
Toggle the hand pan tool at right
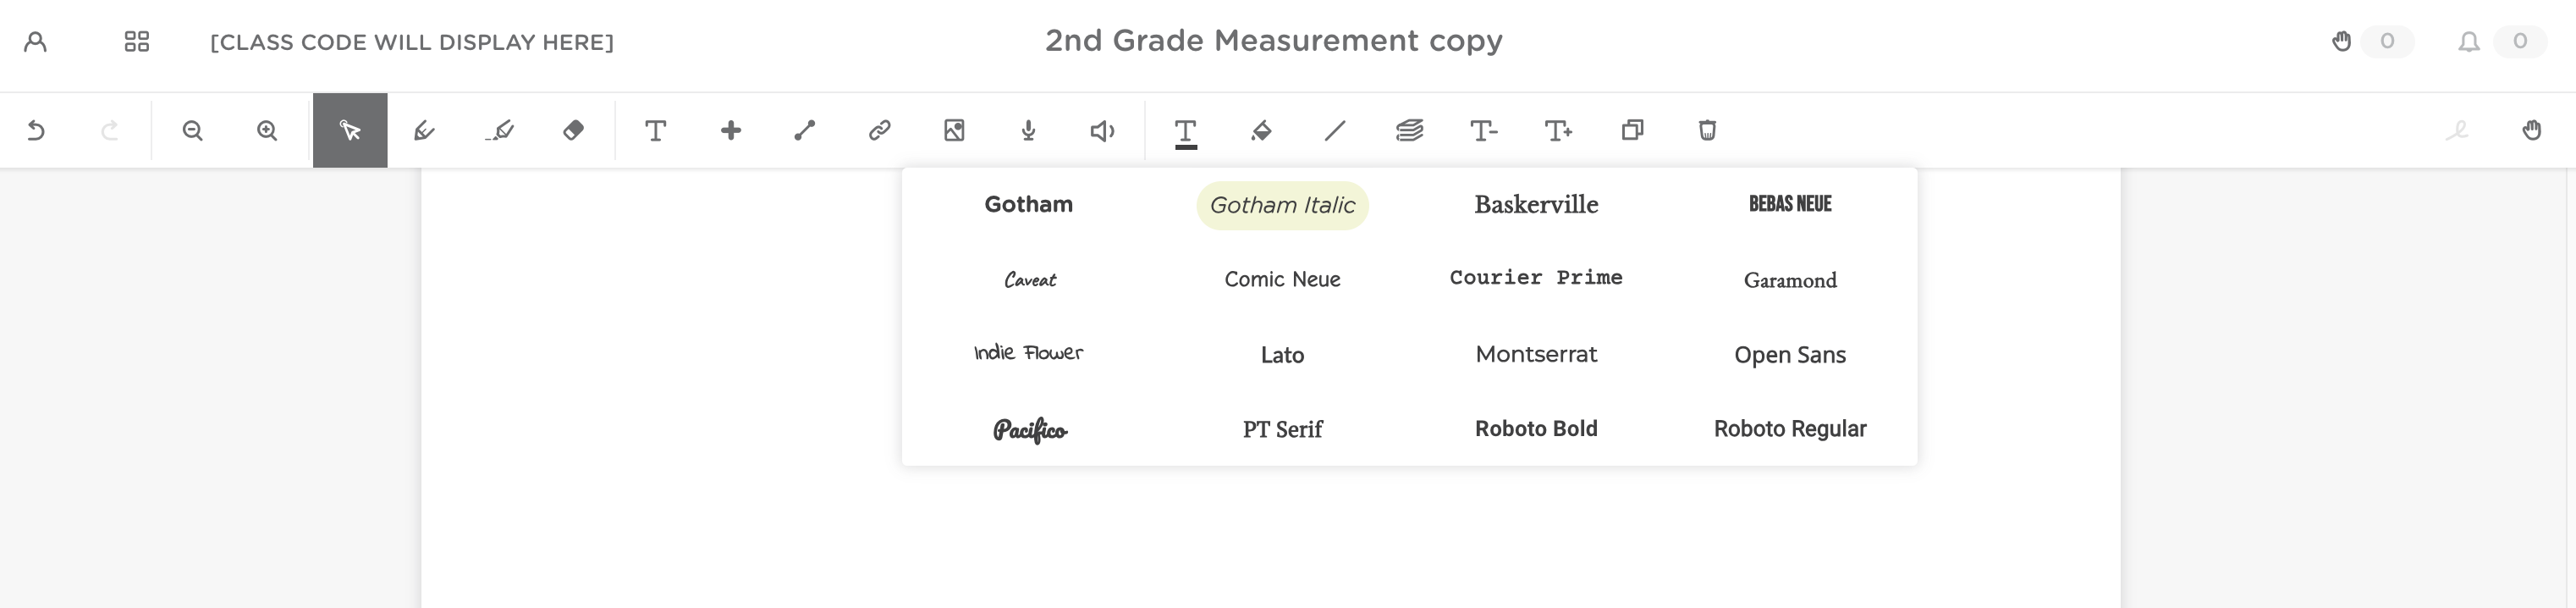pos(2531,131)
